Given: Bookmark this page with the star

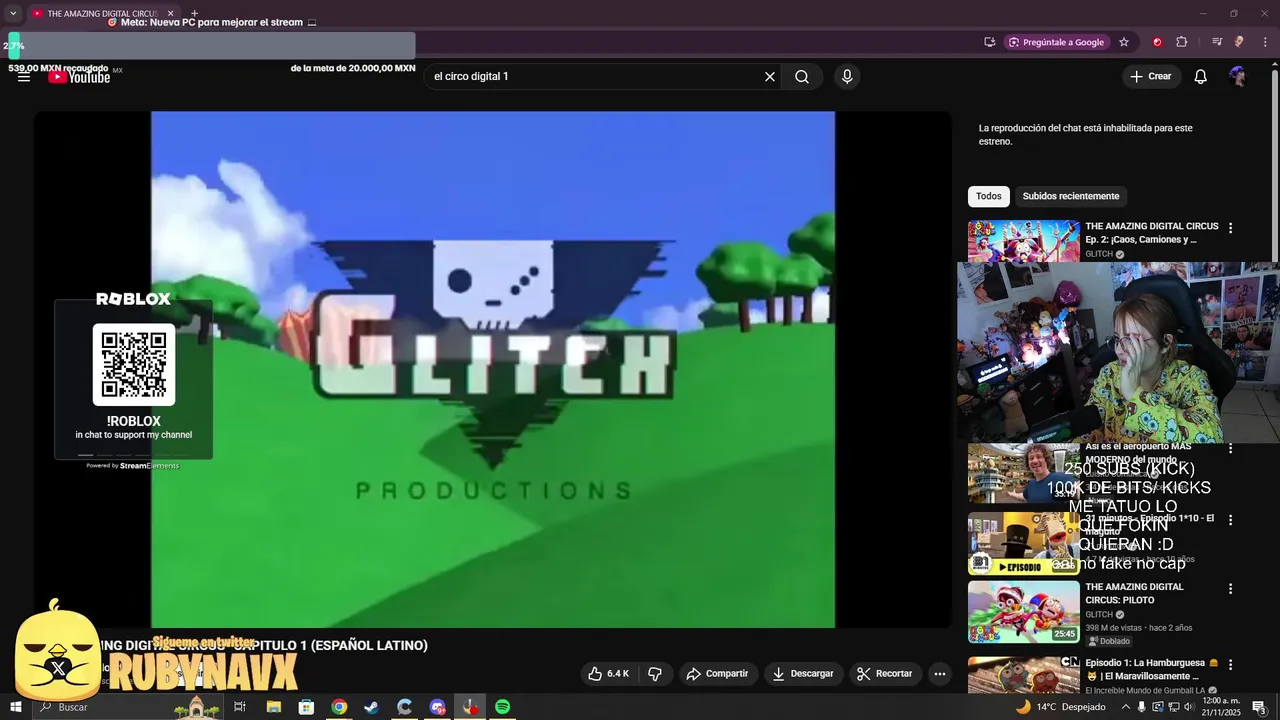Looking at the screenshot, I should [x=1124, y=42].
